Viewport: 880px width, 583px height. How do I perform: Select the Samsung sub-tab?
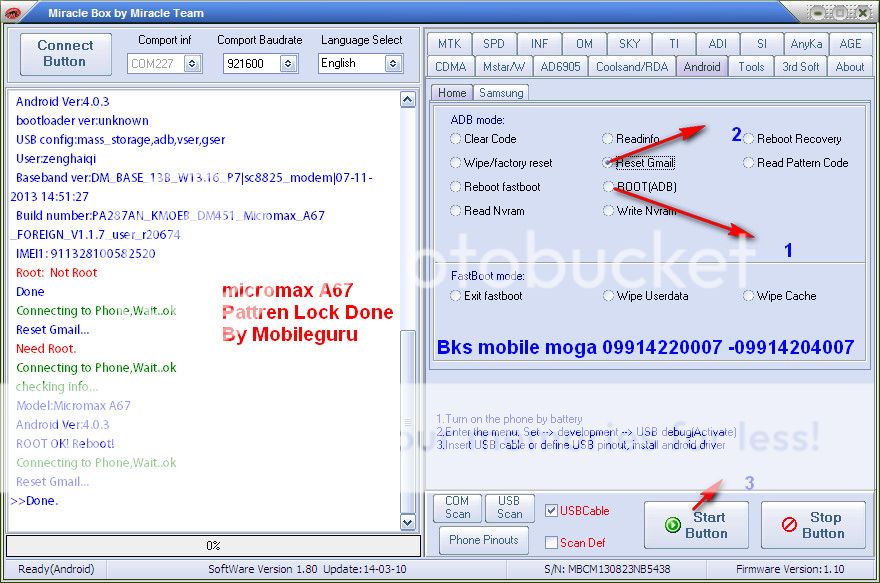click(x=501, y=93)
